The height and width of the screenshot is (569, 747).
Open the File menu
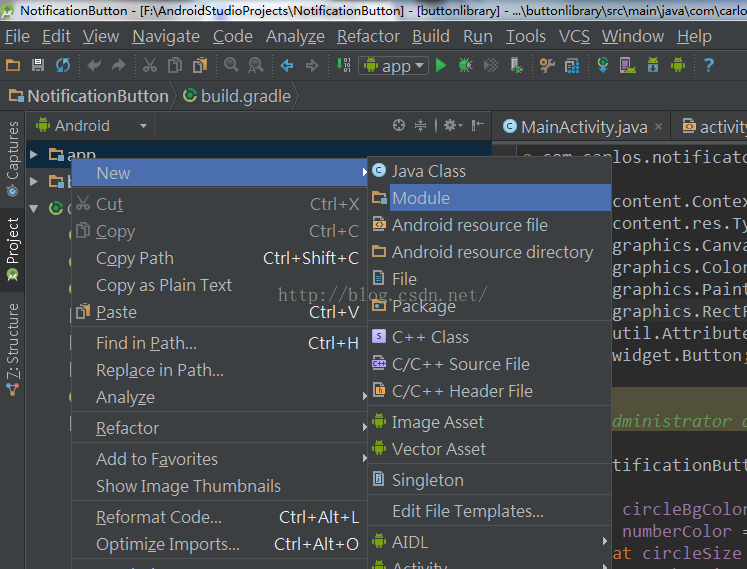17,36
